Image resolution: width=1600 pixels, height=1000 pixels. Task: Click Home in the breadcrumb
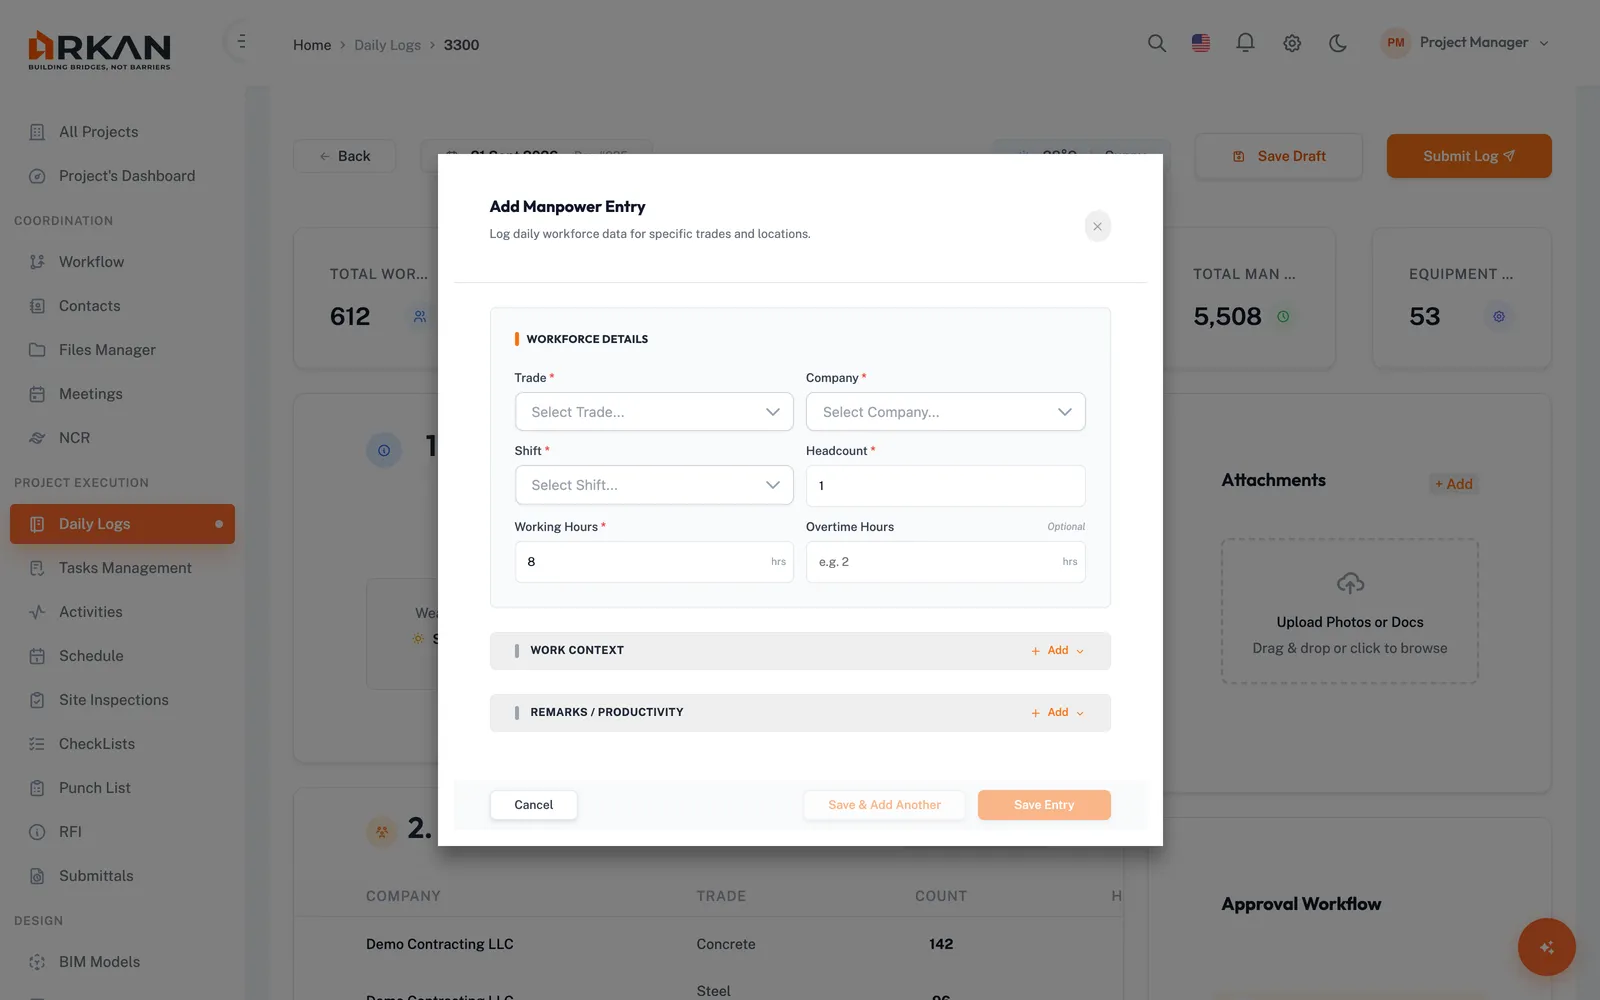pyautogui.click(x=312, y=45)
